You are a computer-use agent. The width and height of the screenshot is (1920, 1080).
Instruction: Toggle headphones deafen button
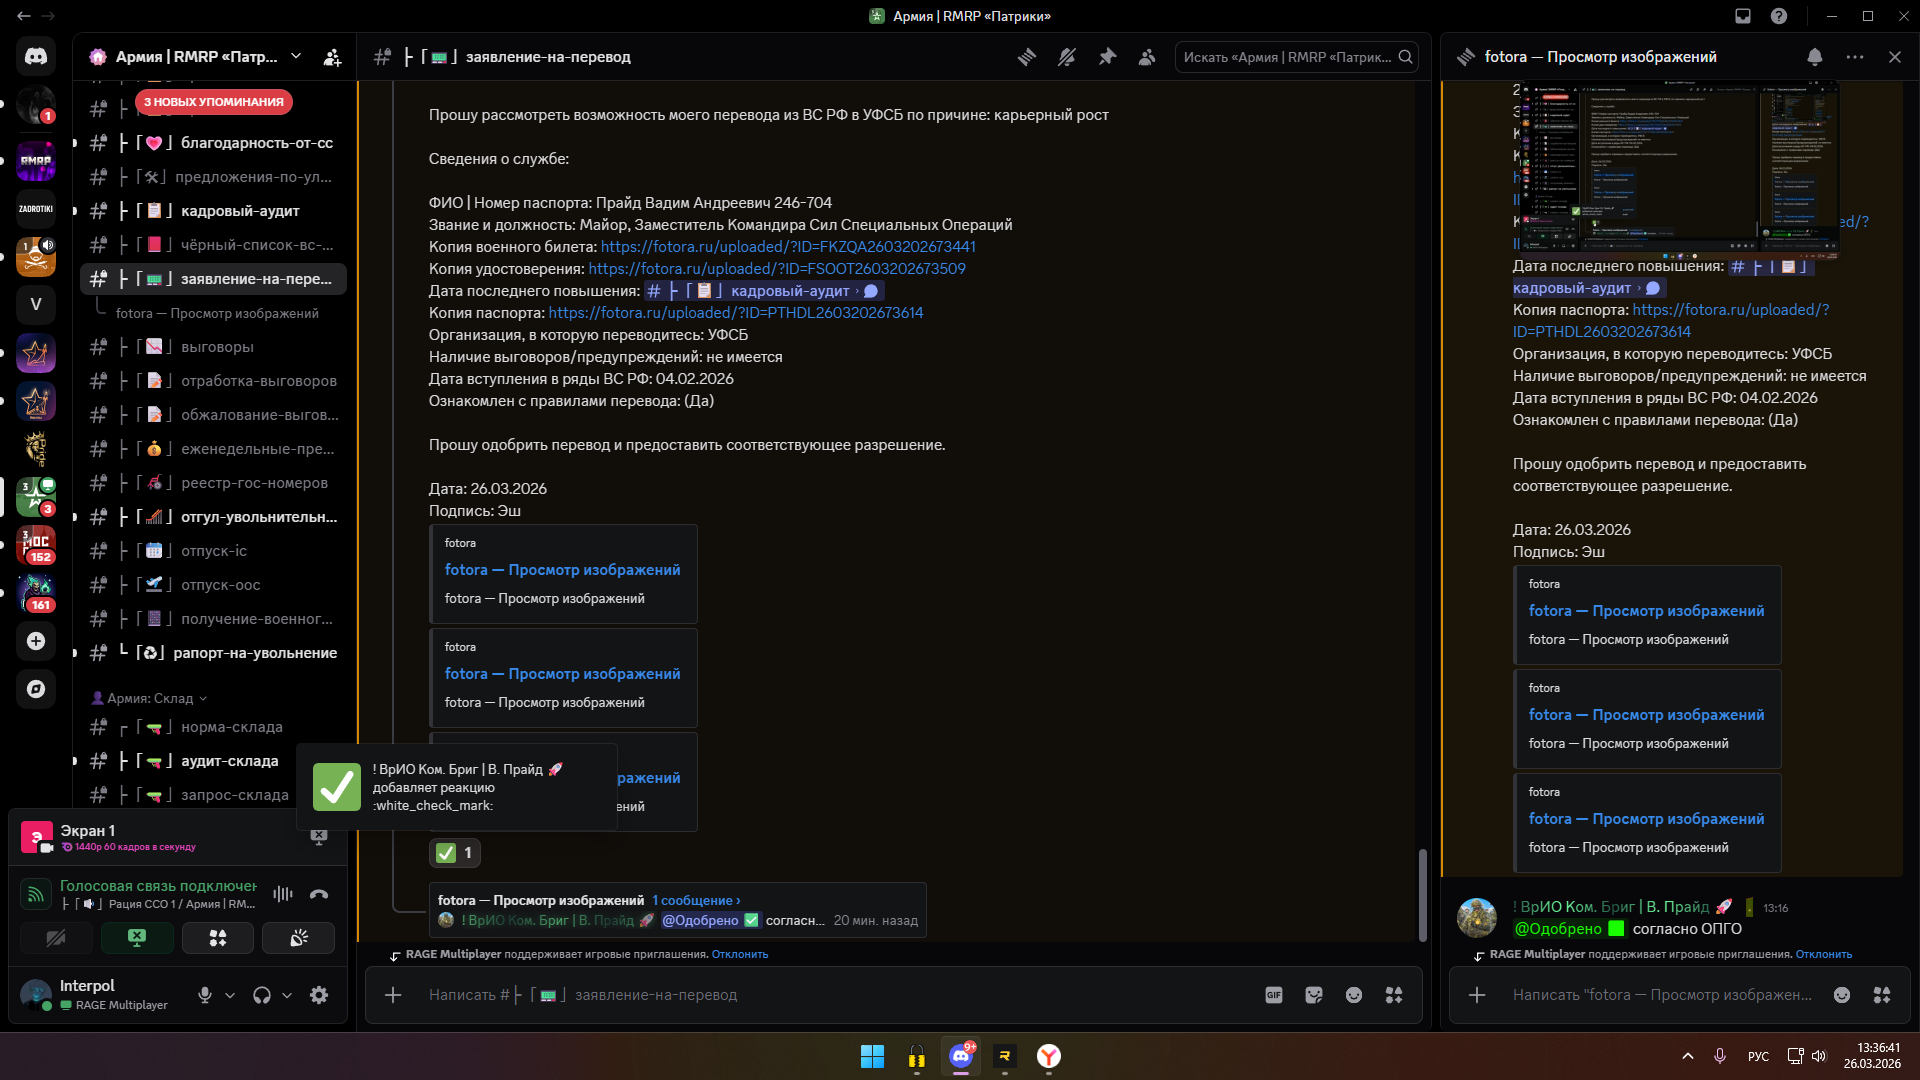pos(262,995)
